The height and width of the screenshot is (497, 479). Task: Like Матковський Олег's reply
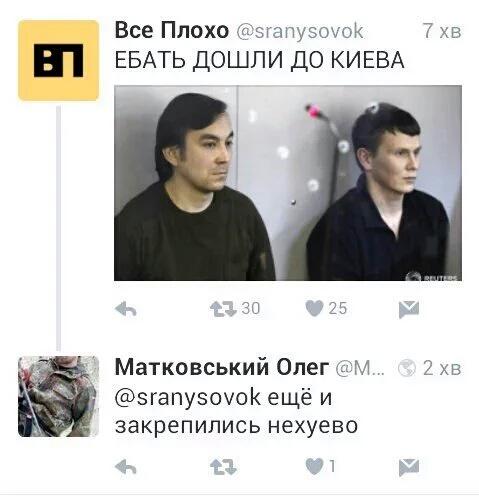[x=314, y=466]
